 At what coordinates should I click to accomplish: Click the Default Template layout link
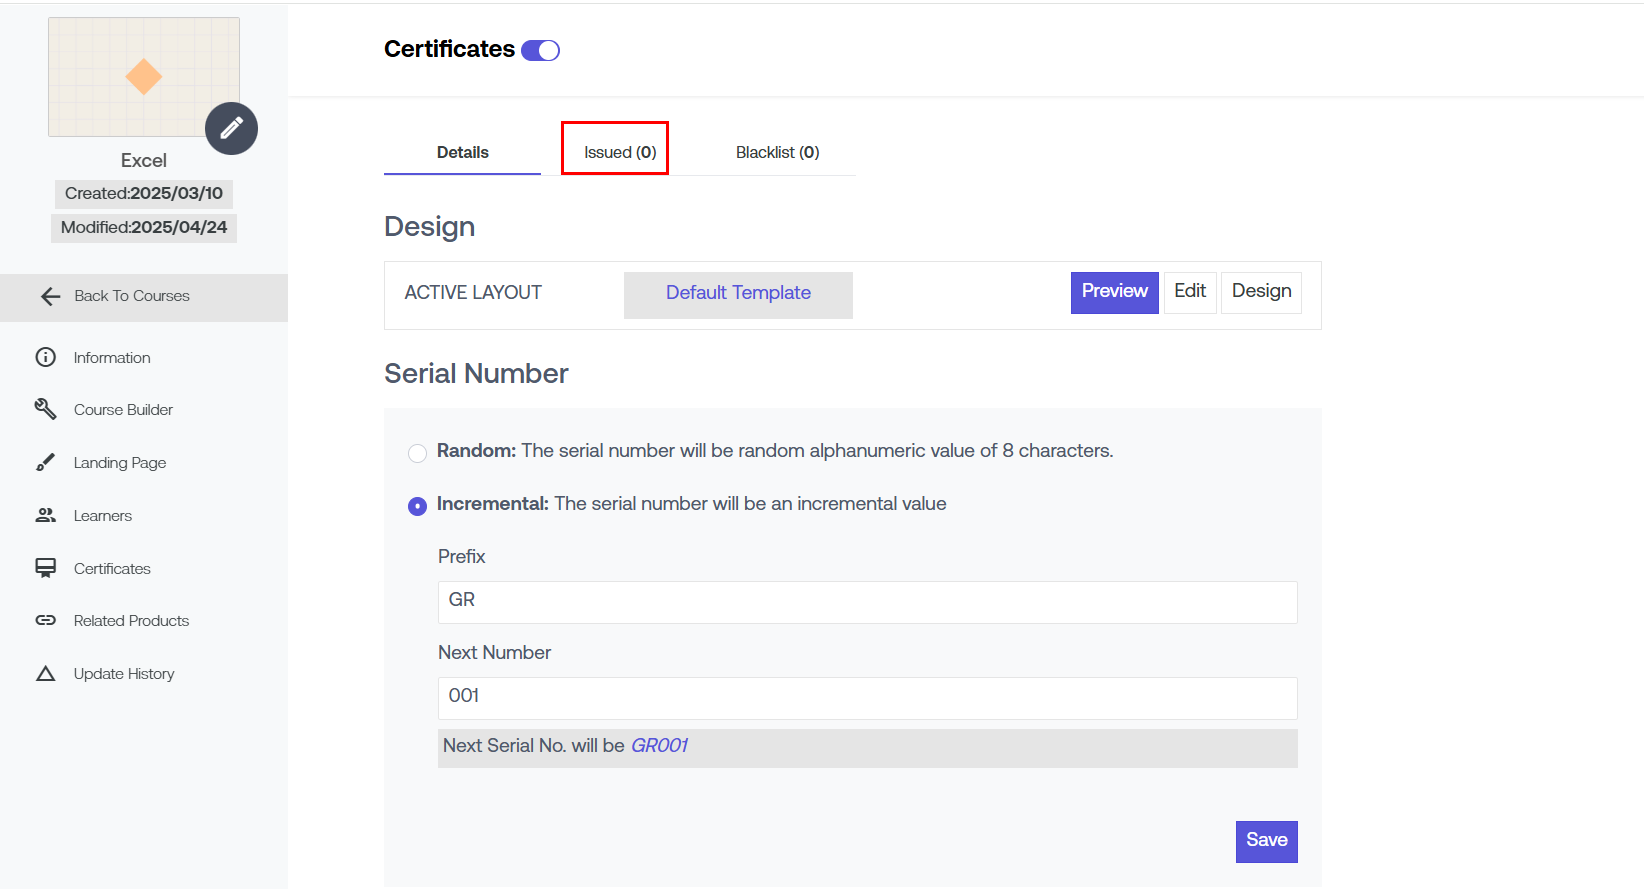pyautogui.click(x=738, y=293)
